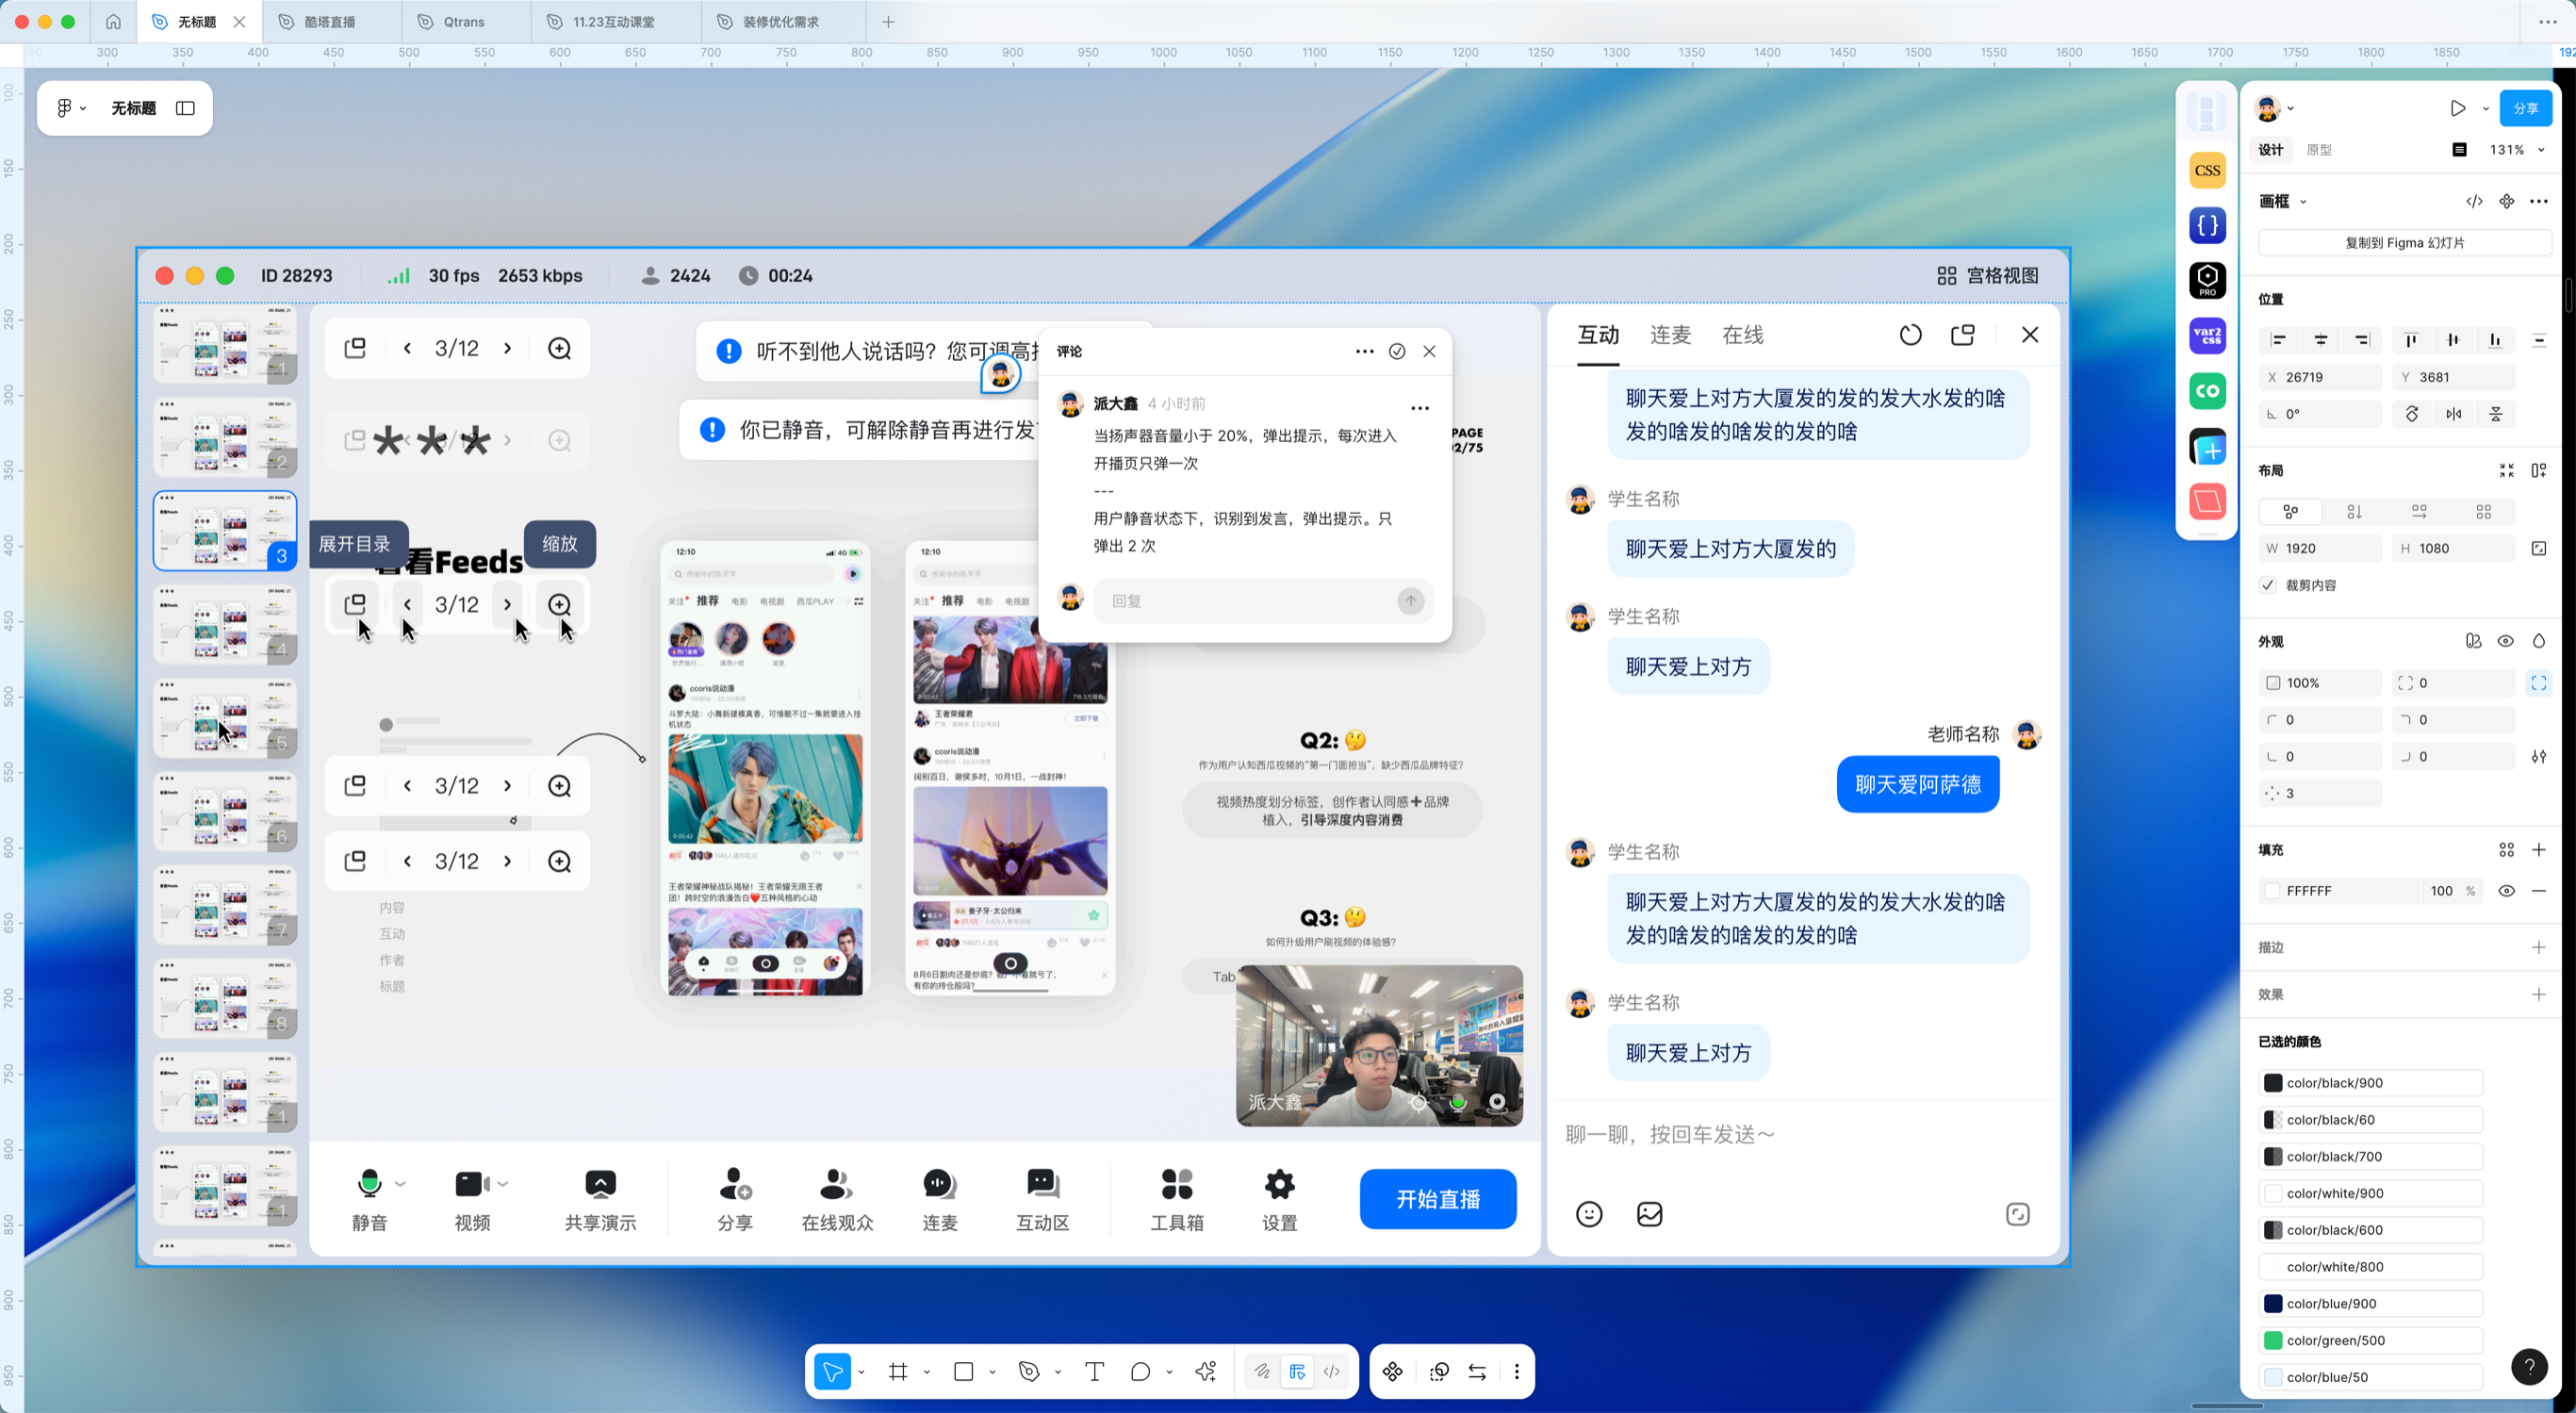Send the comment reply arrow button
The image size is (2576, 1413).
pos(1410,601)
